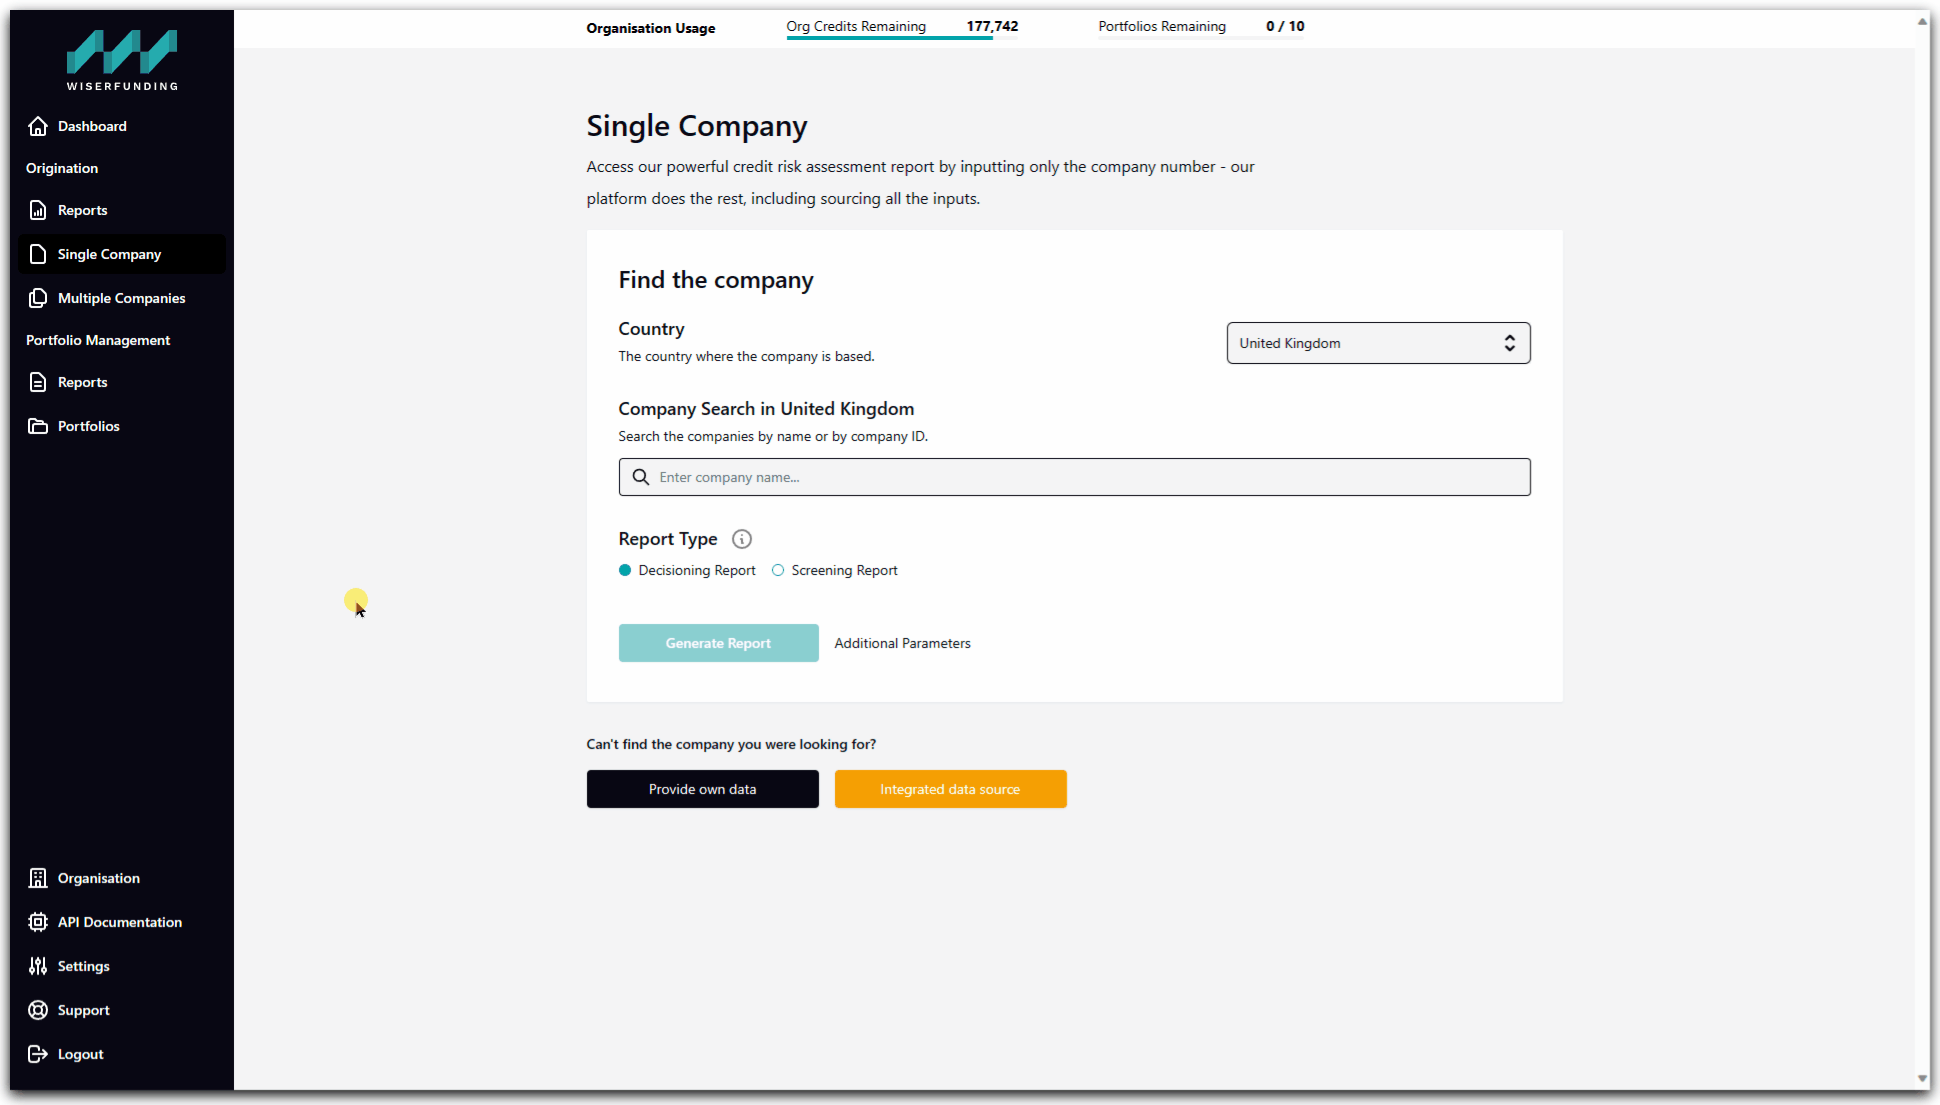Click the Dashboard home icon

(x=38, y=126)
